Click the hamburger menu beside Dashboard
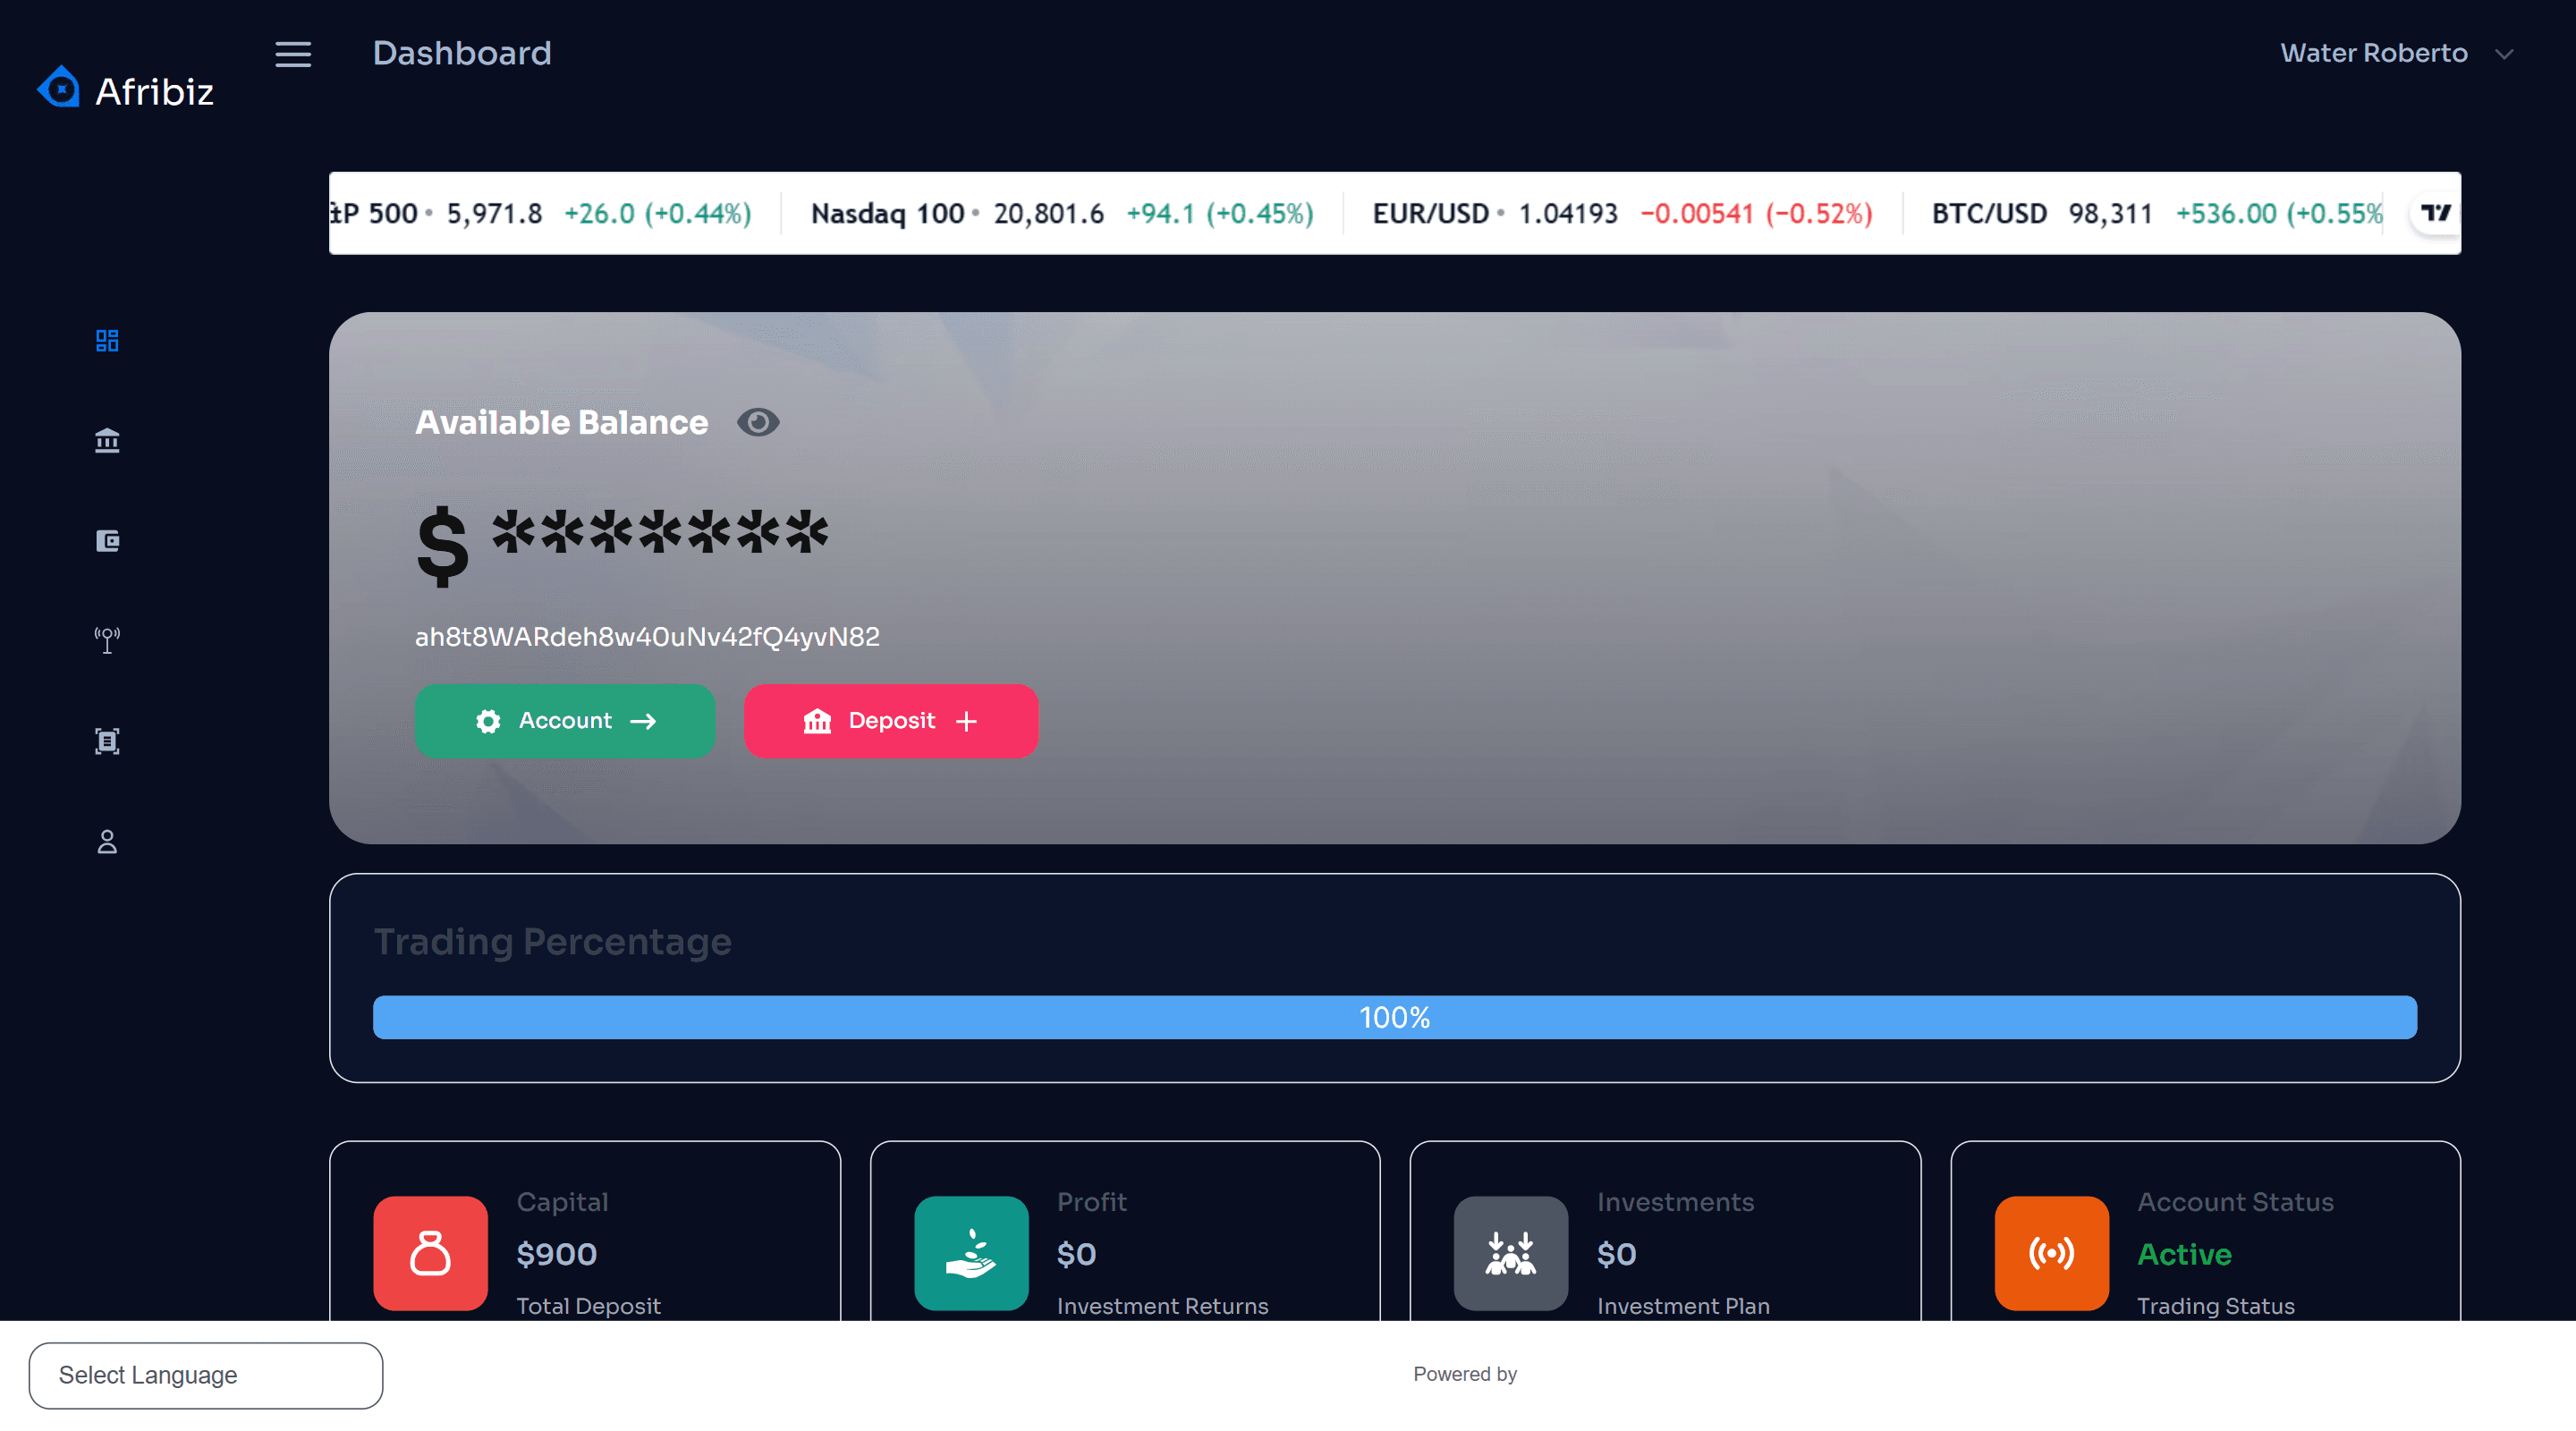Viewport: 2576px width, 1431px height. pos(293,55)
